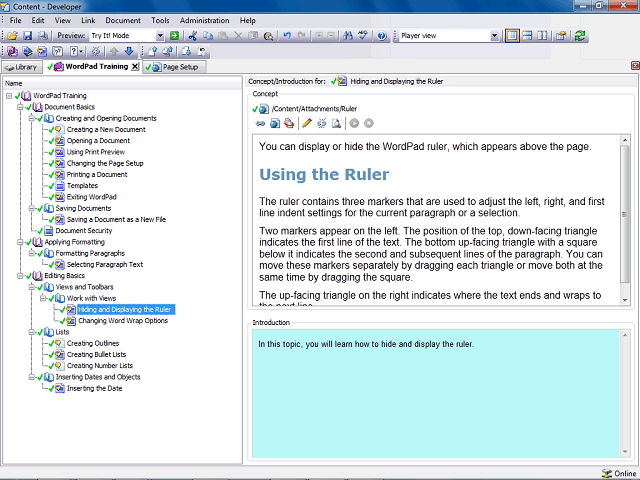Open help via blue question mark icon
Viewport: 640px width, 480px height.
(x=382, y=36)
